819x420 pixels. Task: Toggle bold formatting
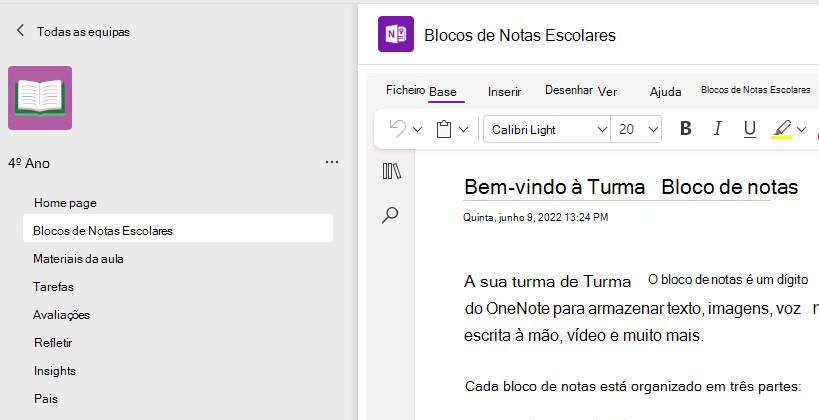(x=686, y=129)
